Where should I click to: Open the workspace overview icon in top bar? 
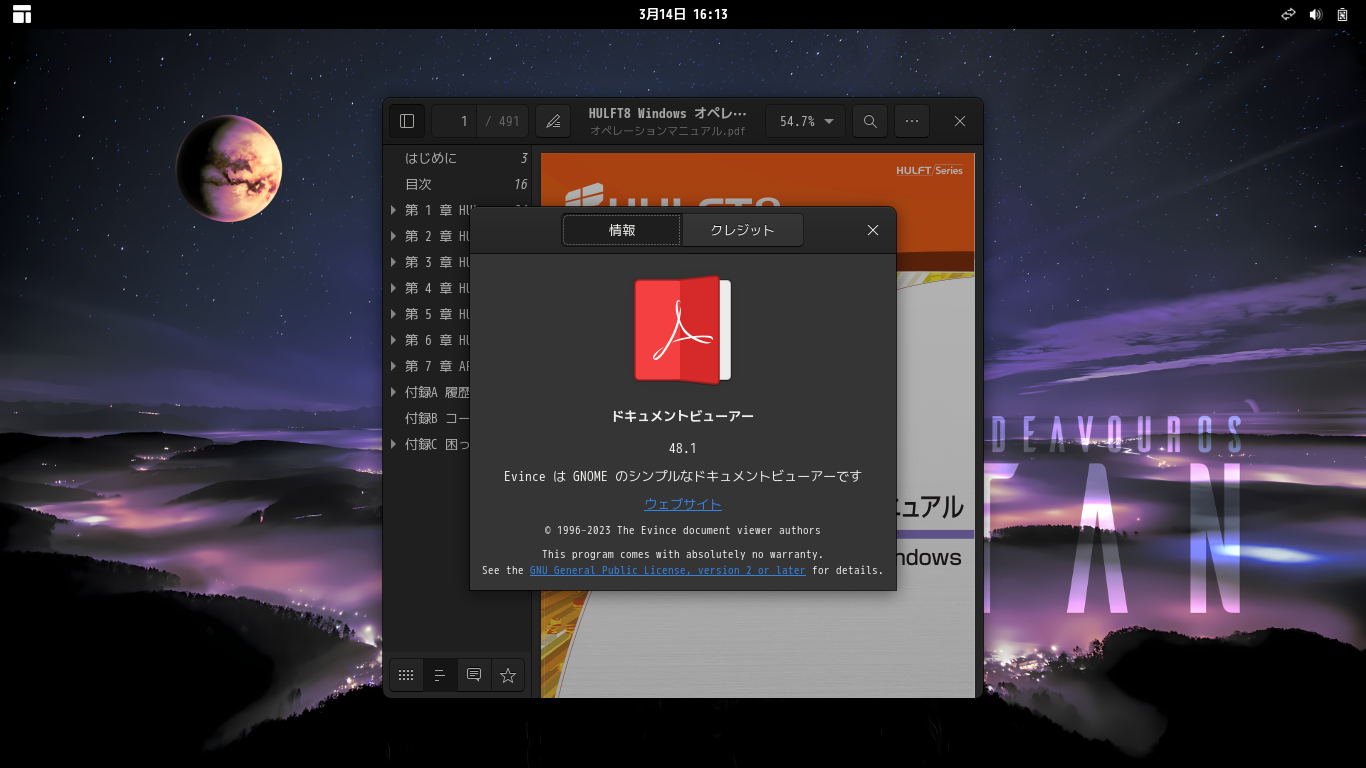(x=22, y=14)
